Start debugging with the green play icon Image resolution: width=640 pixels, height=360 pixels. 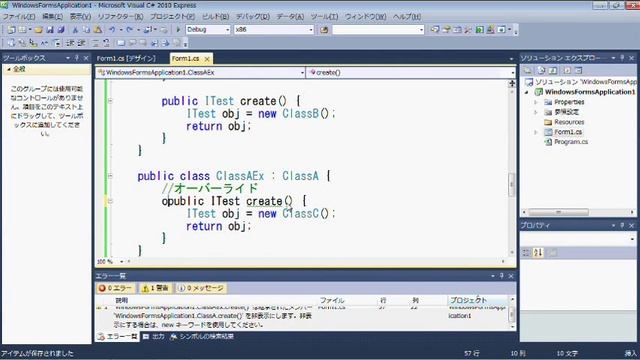coord(178,29)
